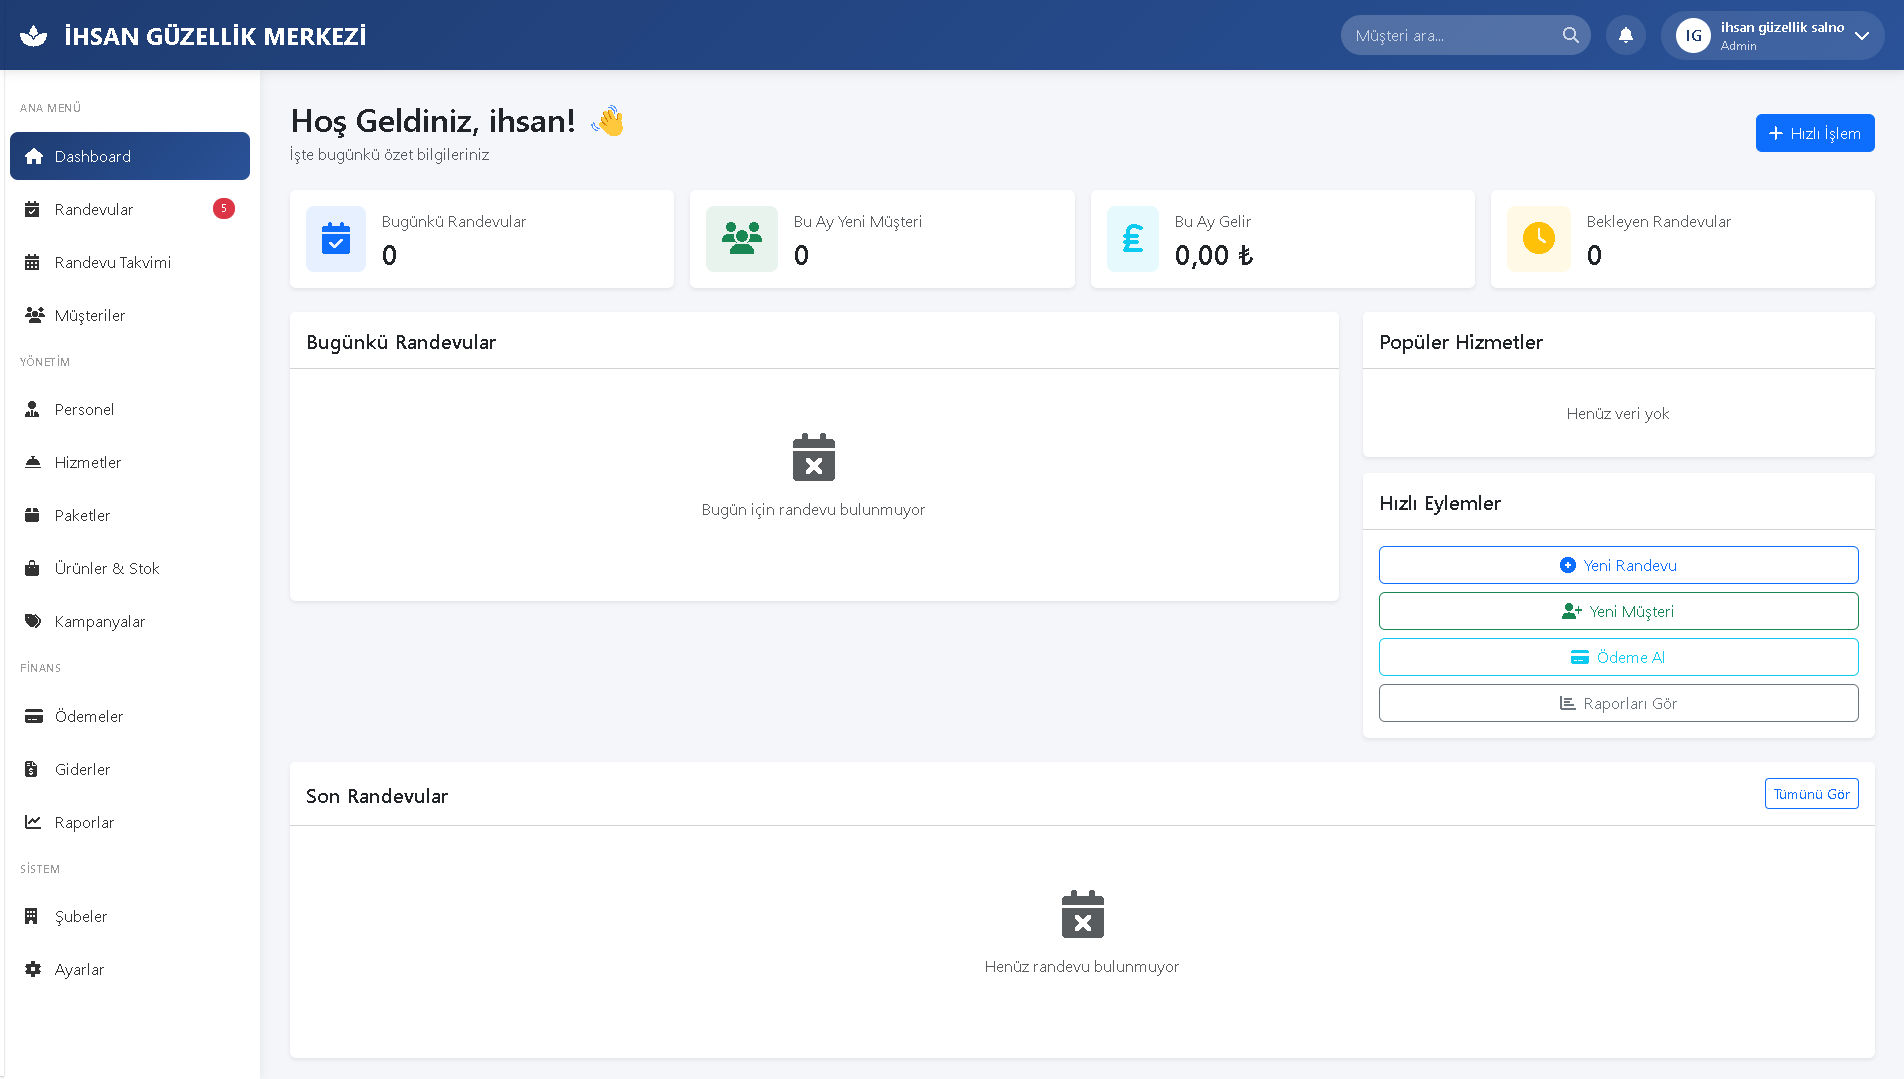Expand the admin user profile dropdown
Image resolution: width=1904 pixels, height=1079 pixels.
pyautogui.click(x=1861, y=36)
